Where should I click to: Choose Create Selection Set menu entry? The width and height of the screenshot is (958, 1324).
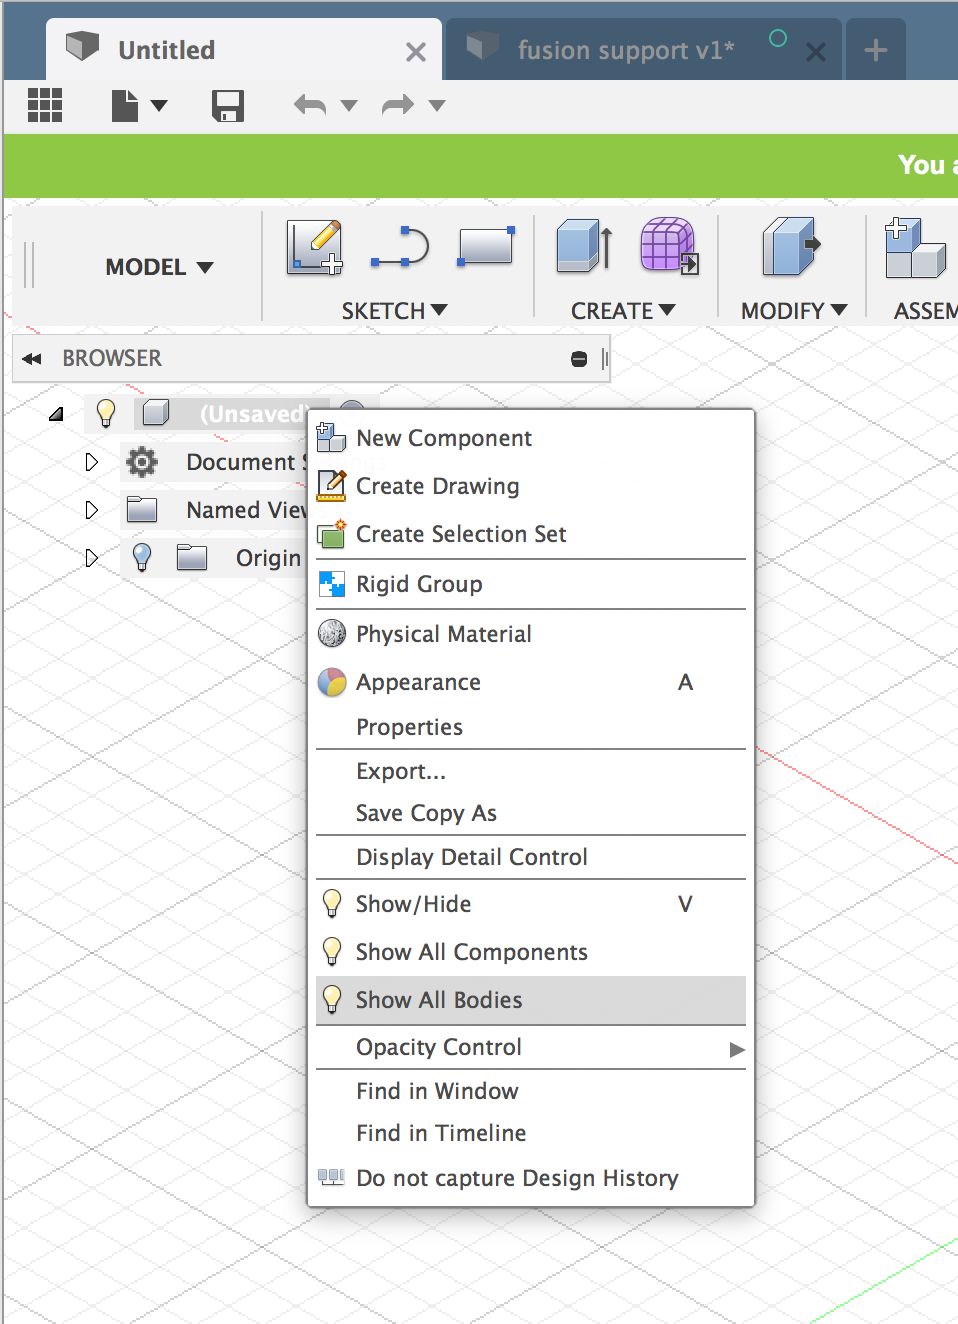(x=531, y=534)
